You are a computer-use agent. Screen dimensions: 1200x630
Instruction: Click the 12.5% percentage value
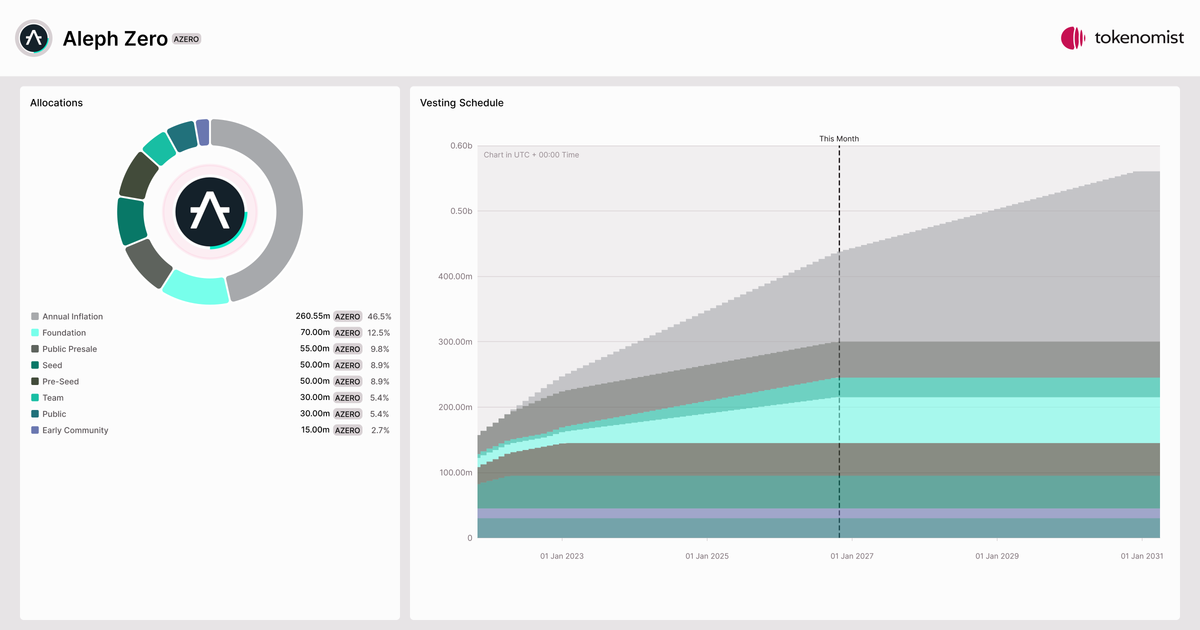(379, 333)
